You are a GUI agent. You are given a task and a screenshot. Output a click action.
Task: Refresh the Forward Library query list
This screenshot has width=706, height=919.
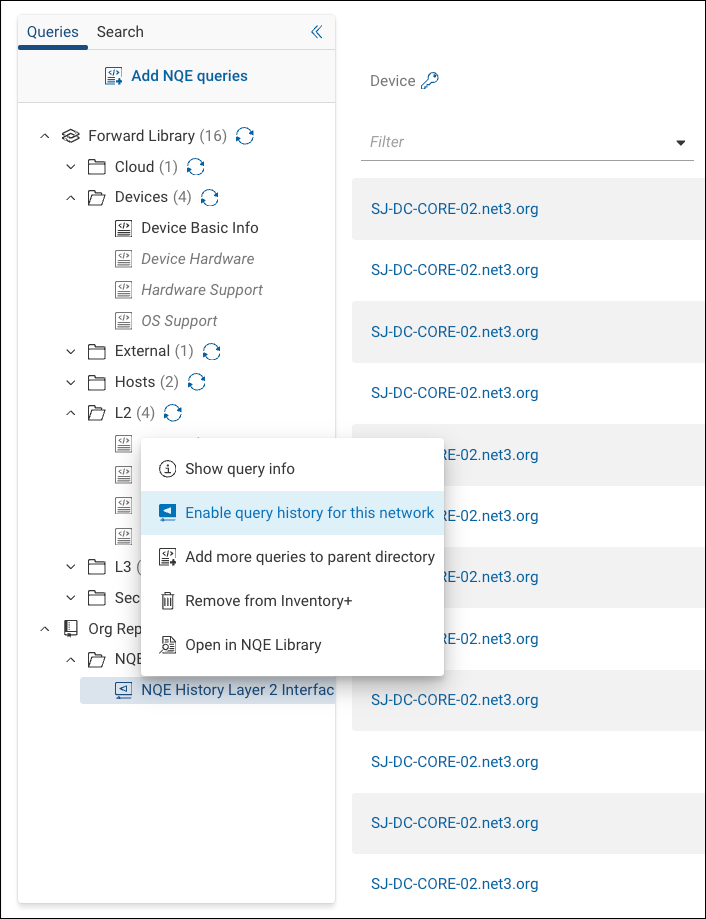pos(245,135)
